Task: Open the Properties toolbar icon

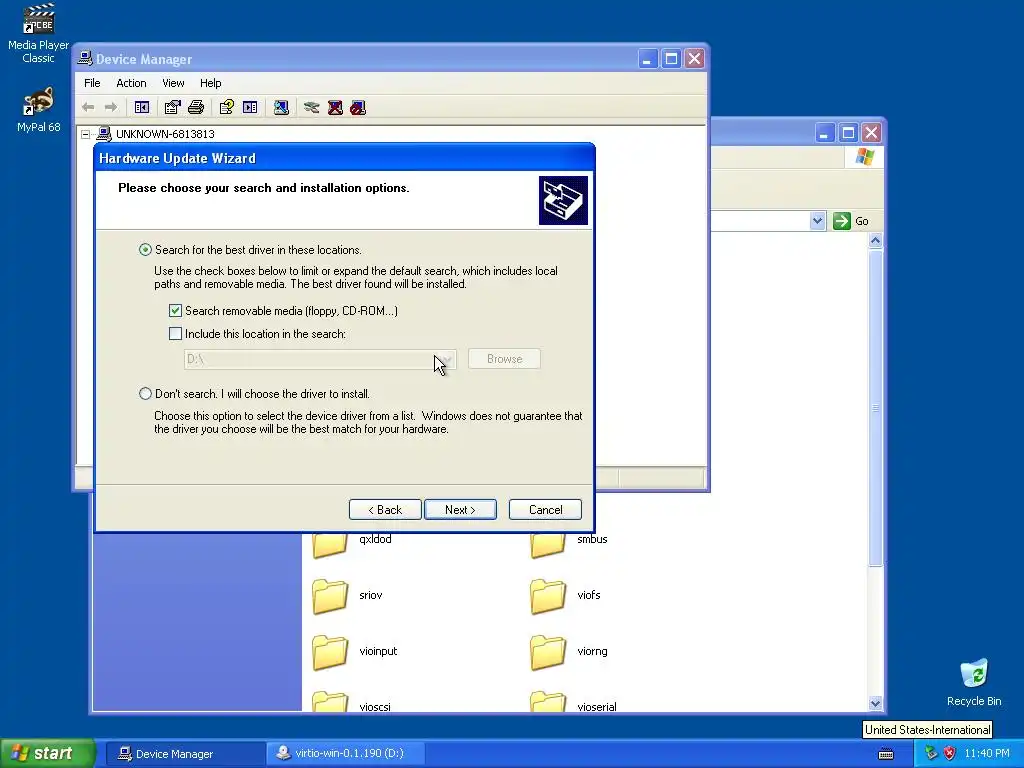Action: point(172,107)
